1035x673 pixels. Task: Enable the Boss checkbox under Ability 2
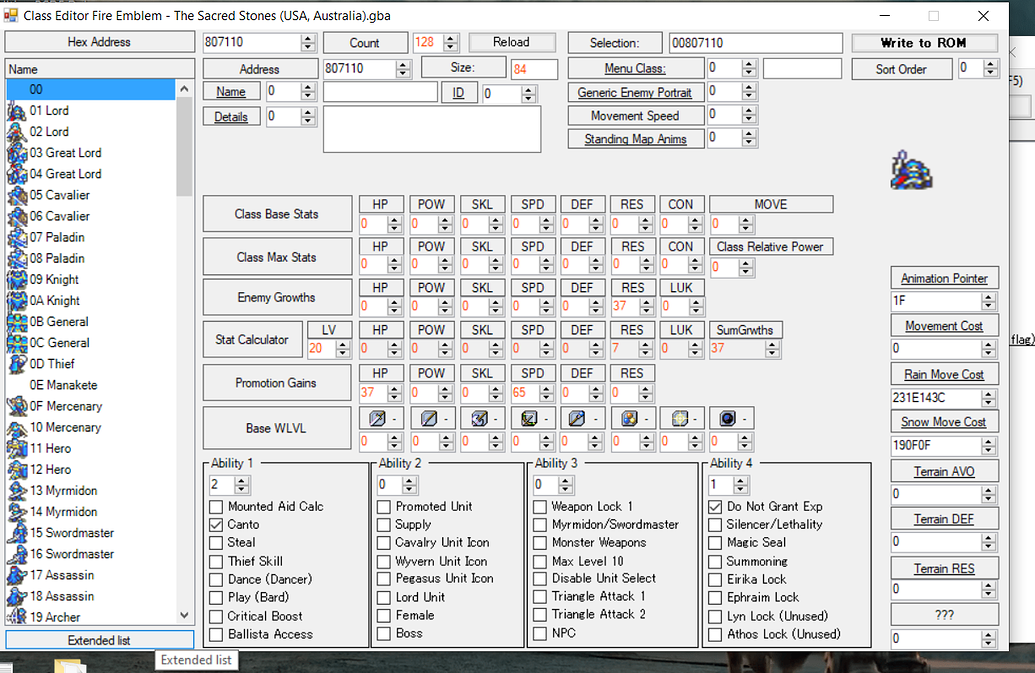[x=382, y=633]
